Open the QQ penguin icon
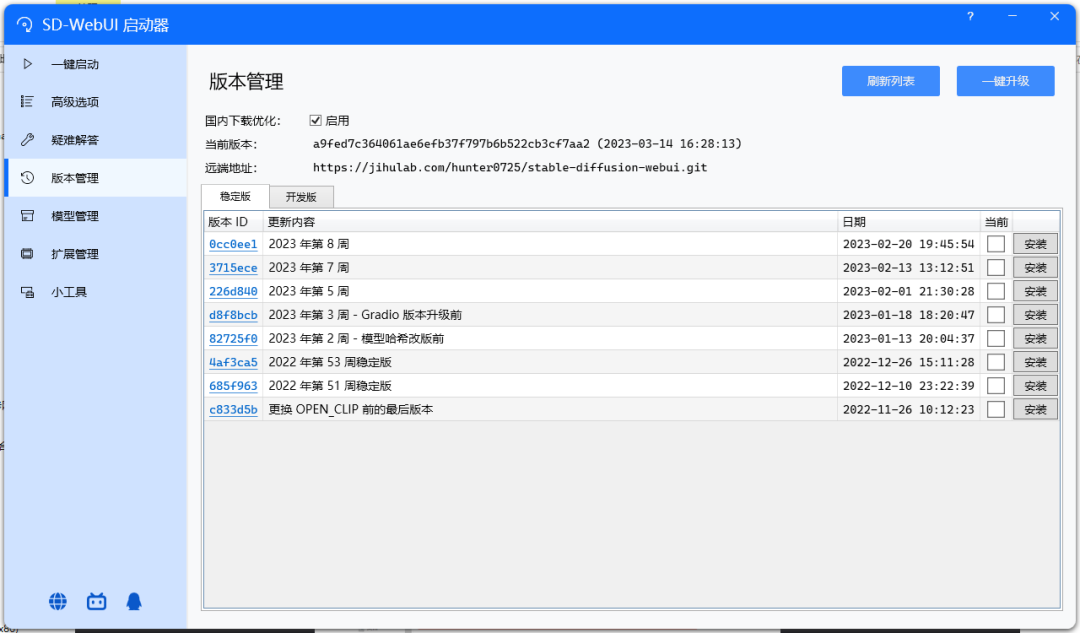 coord(134,601)
